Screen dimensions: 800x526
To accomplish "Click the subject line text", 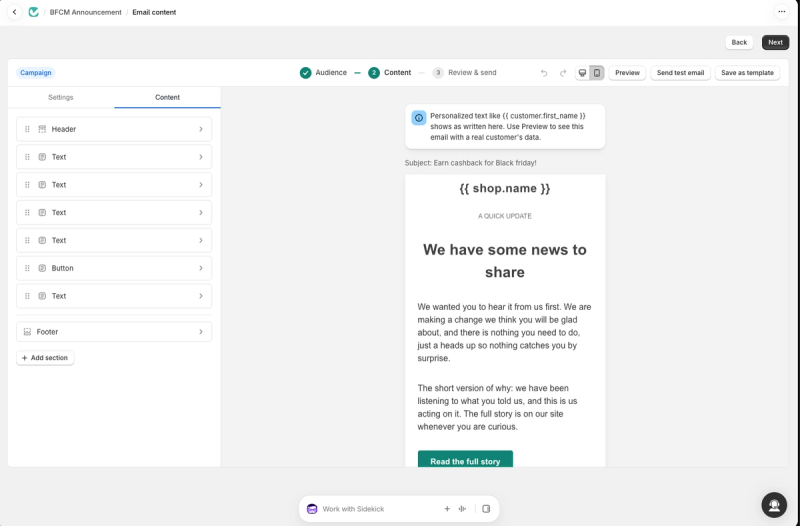I will 470,163.
